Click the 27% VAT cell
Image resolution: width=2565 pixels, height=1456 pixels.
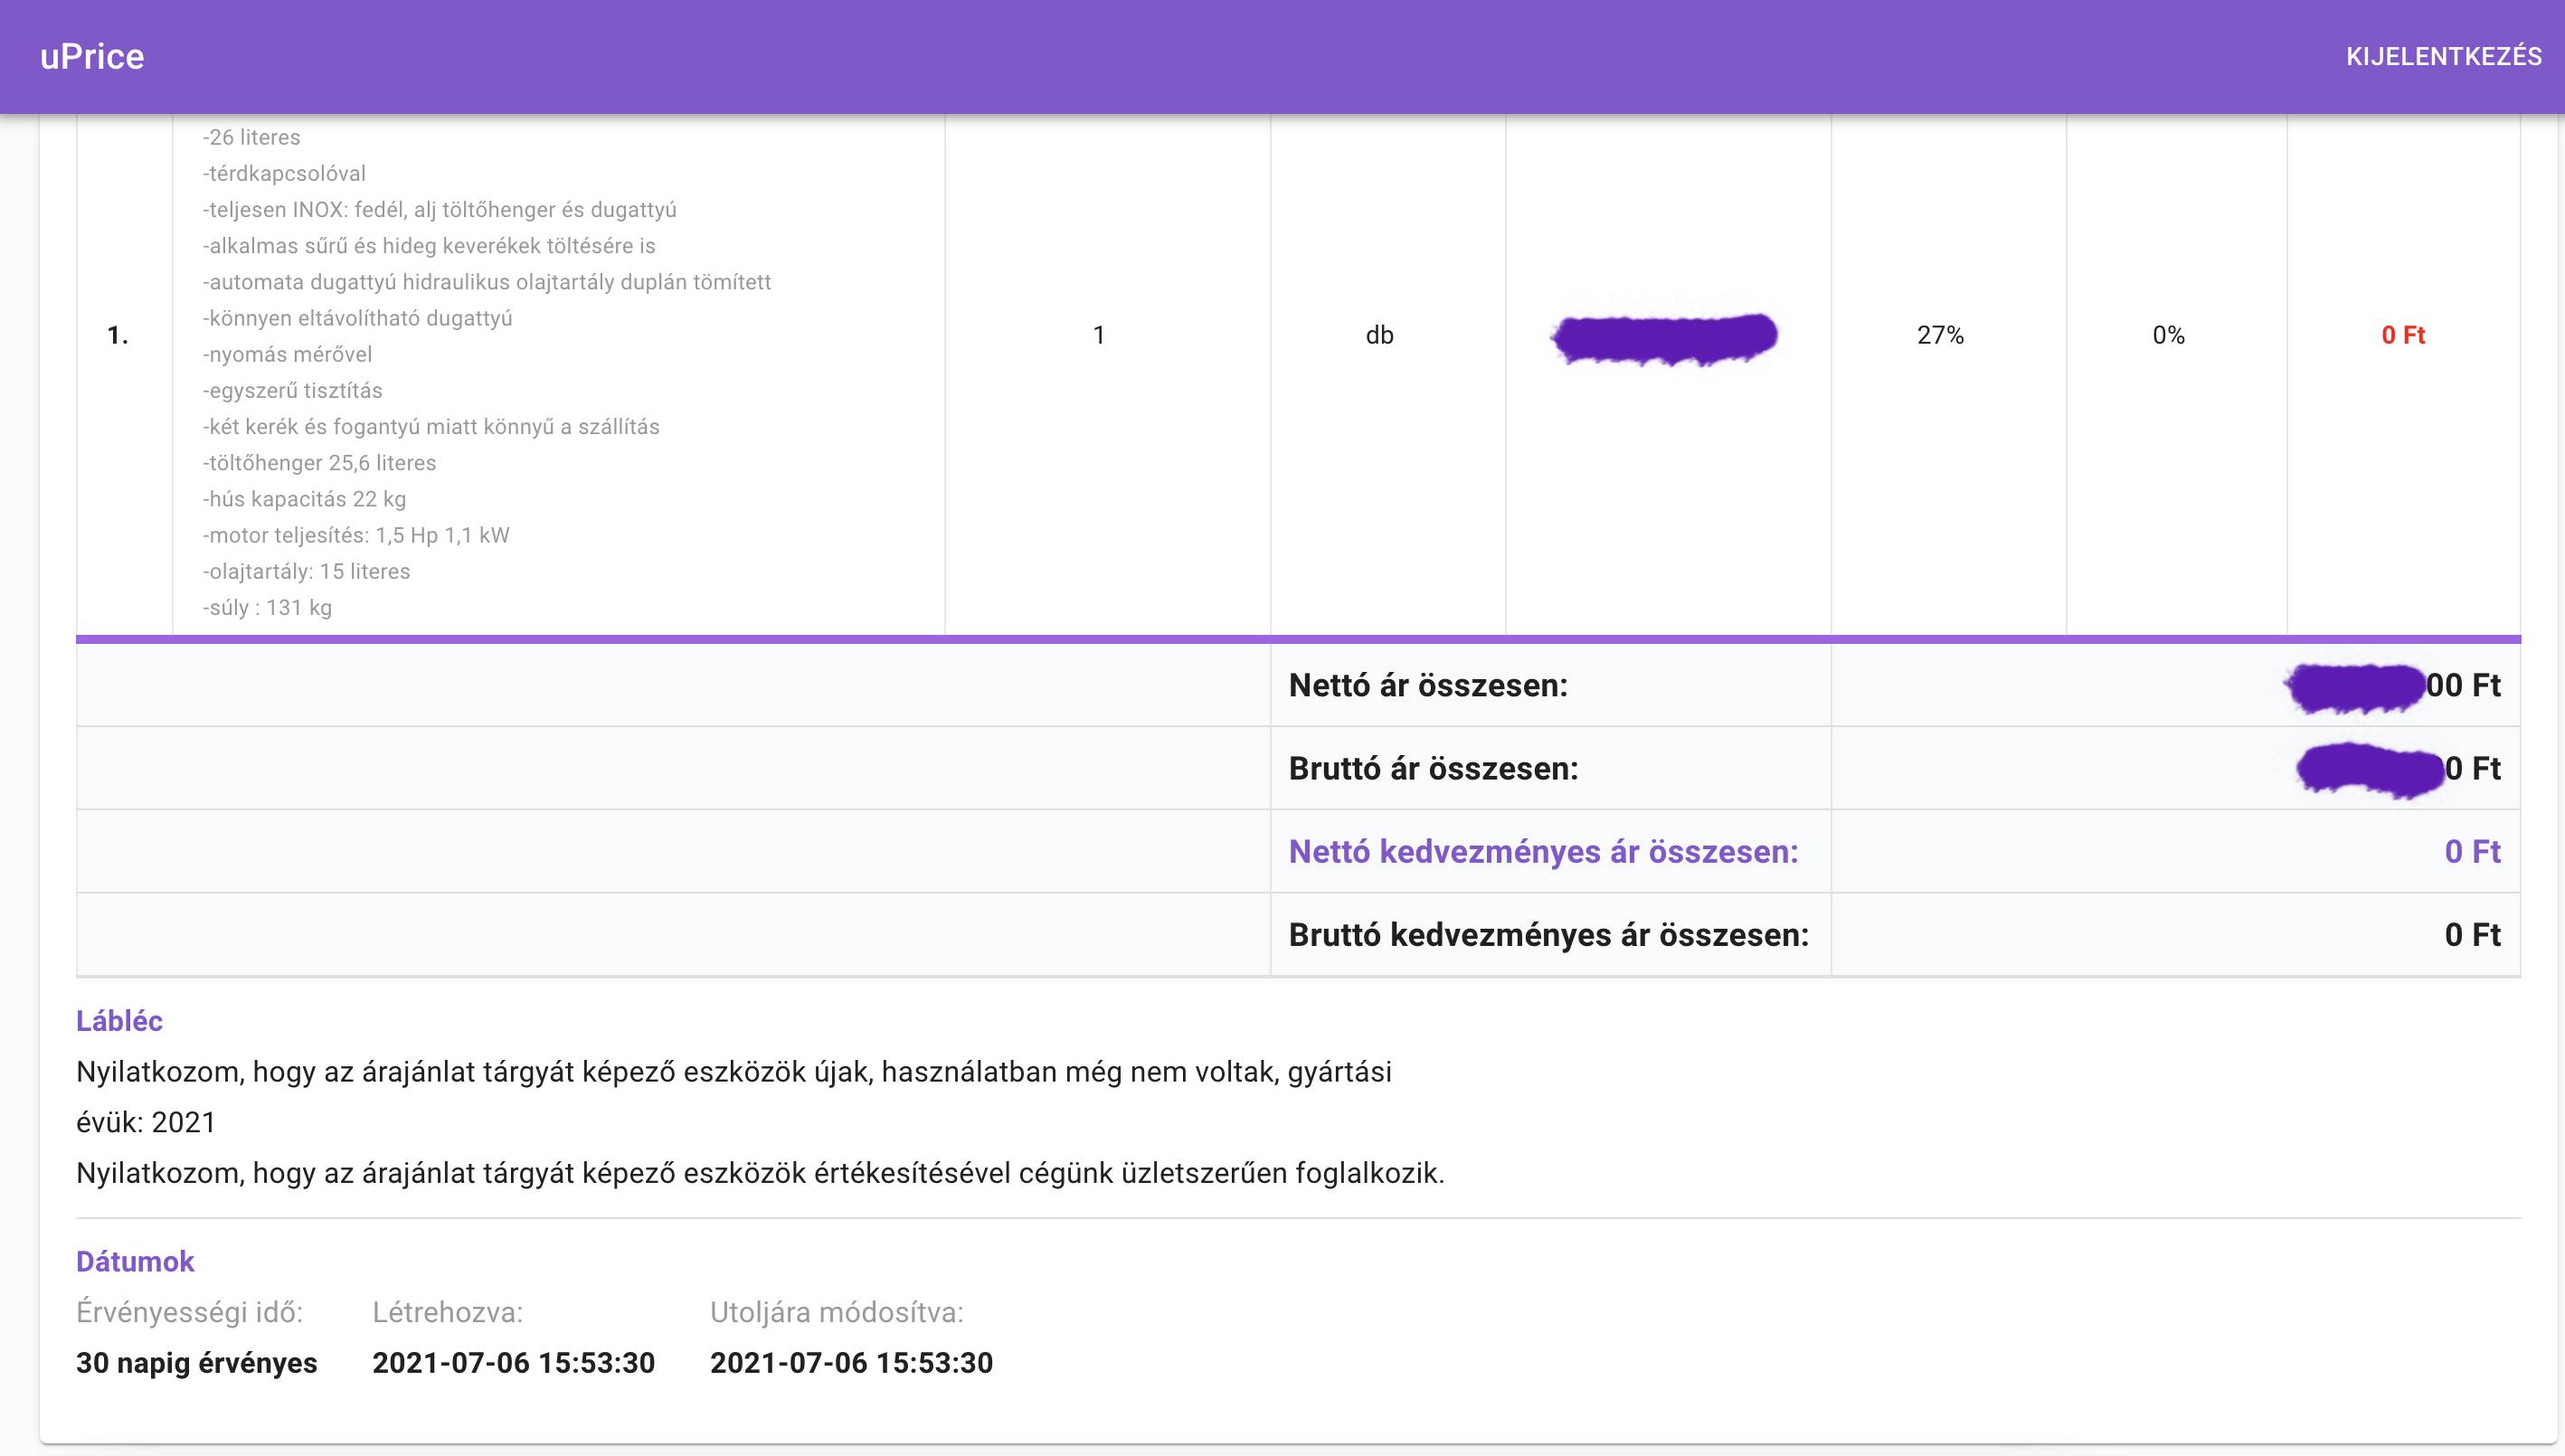pos(1940,335)
